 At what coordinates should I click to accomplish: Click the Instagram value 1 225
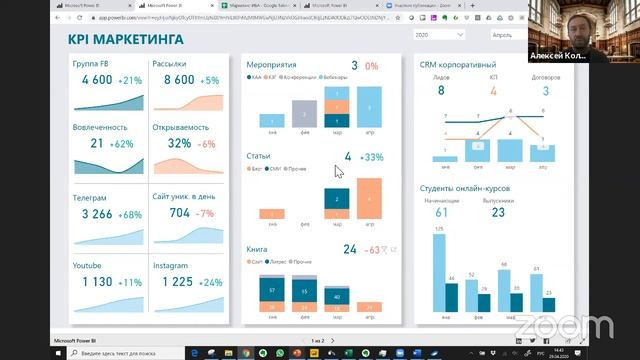(x=178, y=282)
